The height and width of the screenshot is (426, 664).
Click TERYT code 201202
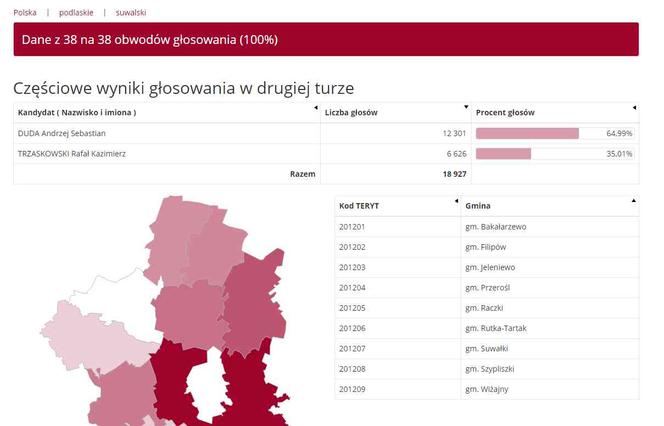pos(352,247)
